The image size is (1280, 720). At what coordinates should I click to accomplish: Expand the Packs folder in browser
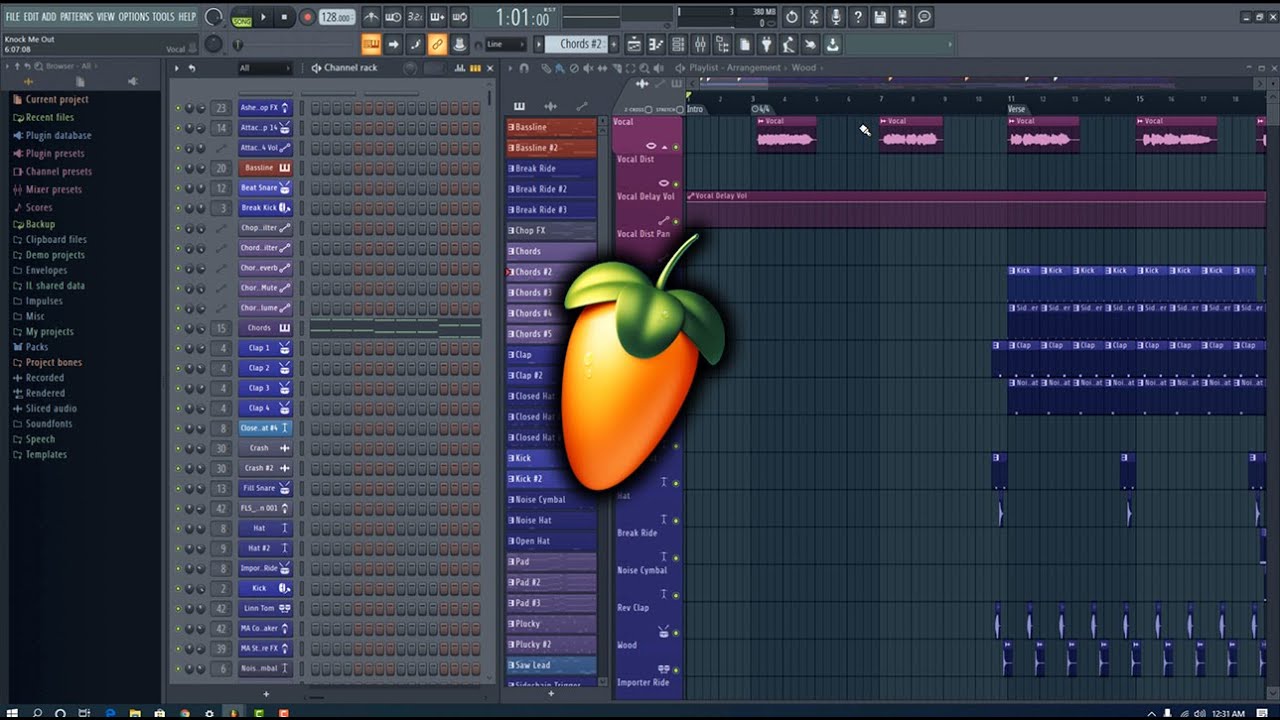tap(36, 347)
